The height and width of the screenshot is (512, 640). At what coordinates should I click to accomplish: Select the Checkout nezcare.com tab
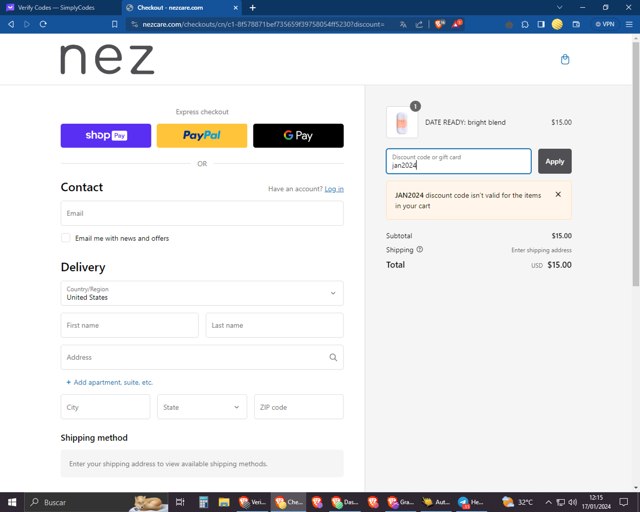[x=182, y=7]
